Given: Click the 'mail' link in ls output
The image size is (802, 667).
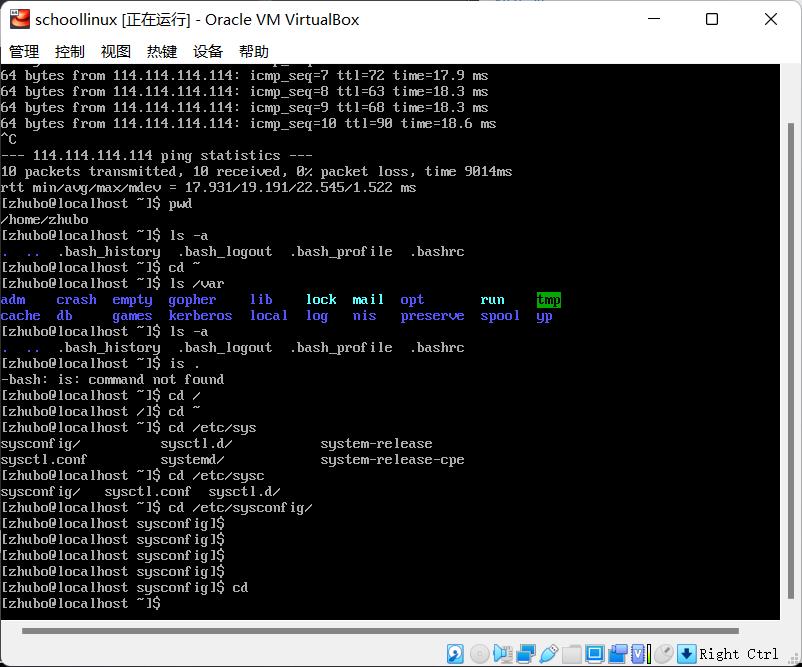Looking at the screenshot, I should [368, 300].
